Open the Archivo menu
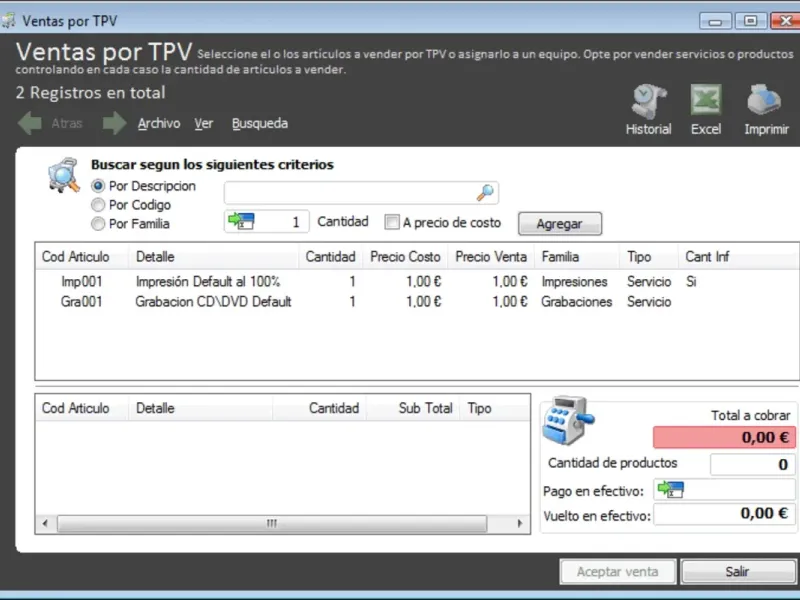 pos(159,123)
